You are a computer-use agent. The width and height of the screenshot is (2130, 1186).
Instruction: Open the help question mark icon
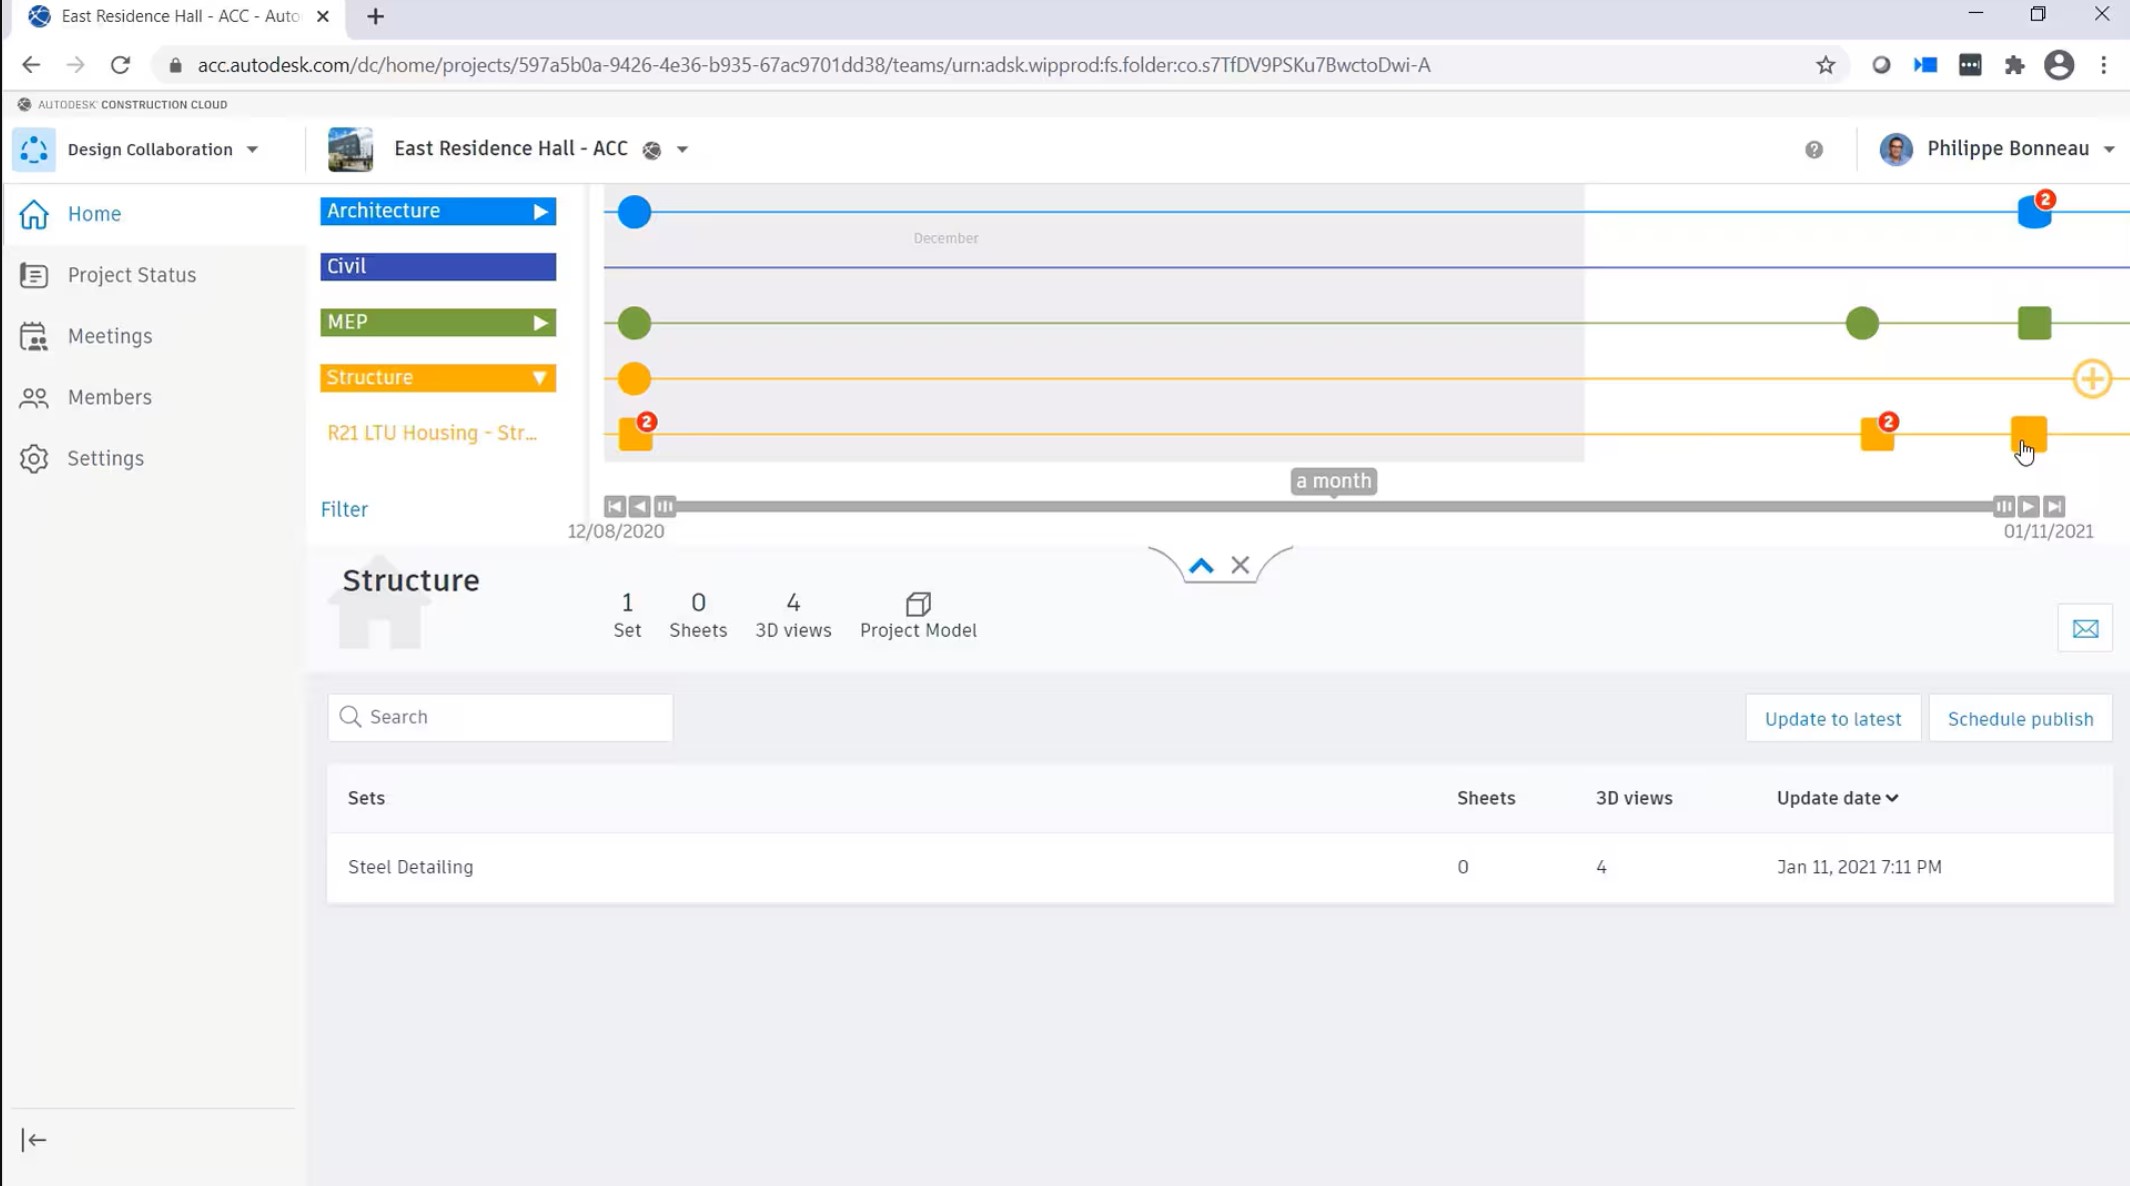pos(1813,149)
